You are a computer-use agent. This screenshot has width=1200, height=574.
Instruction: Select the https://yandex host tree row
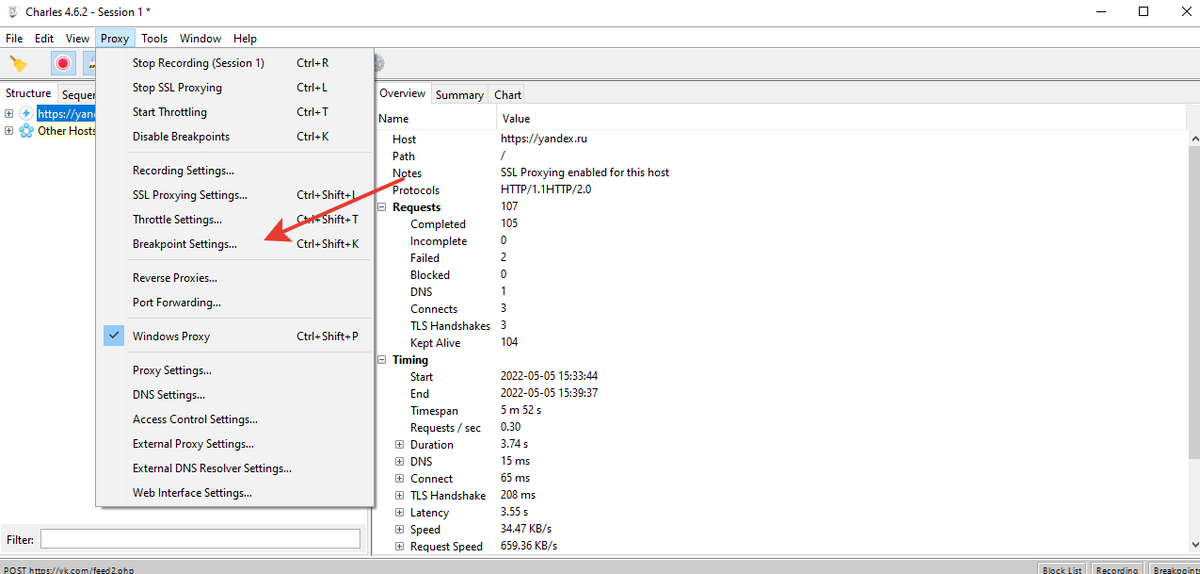(x=66, y=113)
